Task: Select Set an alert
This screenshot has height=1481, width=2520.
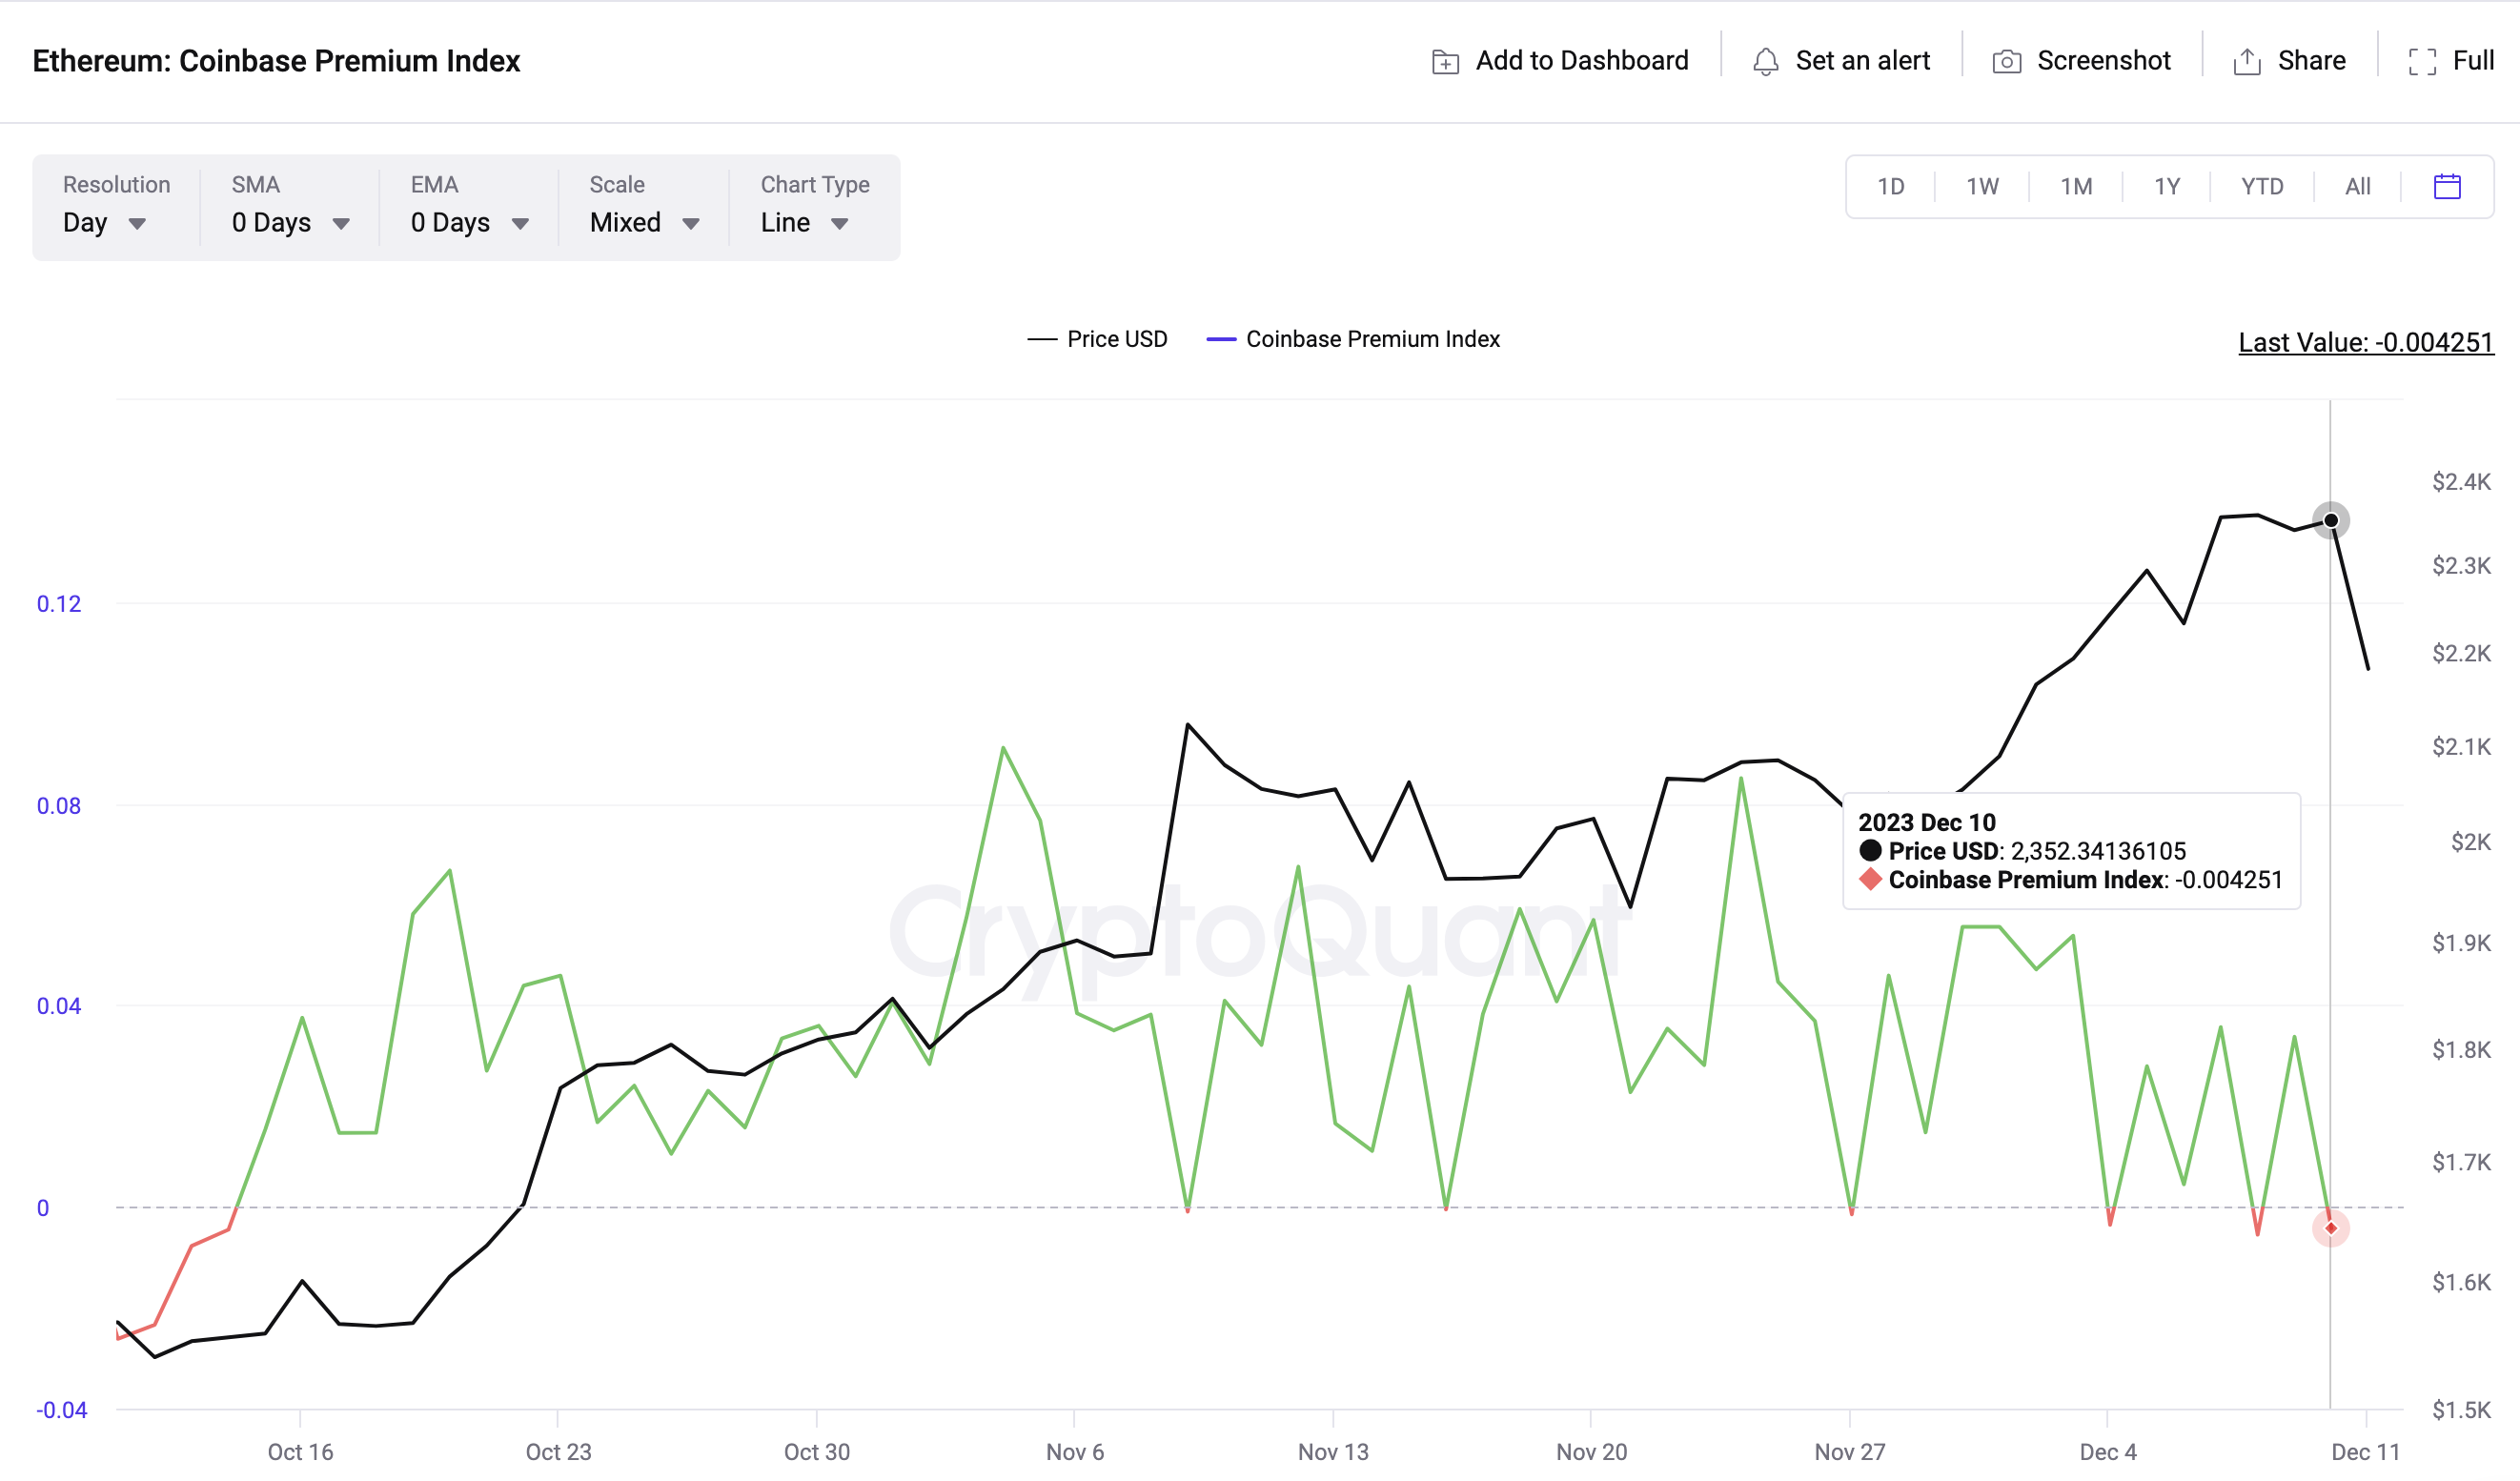Action: 1863,61
